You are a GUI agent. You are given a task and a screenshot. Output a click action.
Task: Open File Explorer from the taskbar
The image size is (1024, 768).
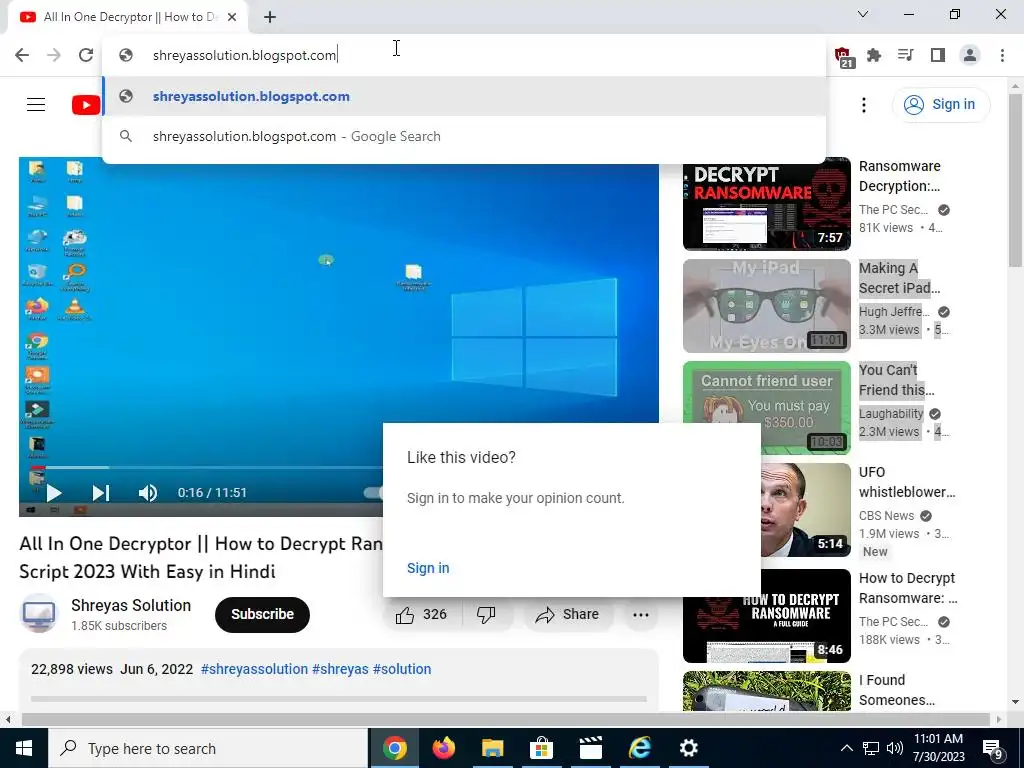(492, 748)
